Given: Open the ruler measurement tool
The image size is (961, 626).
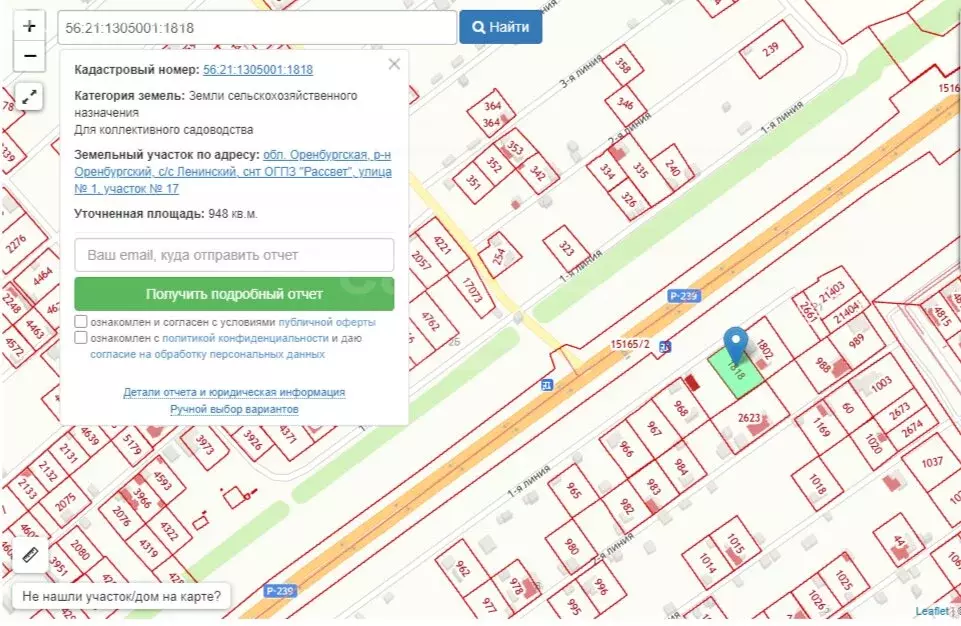Looking at the screenshot, I should tap(29, 553).
